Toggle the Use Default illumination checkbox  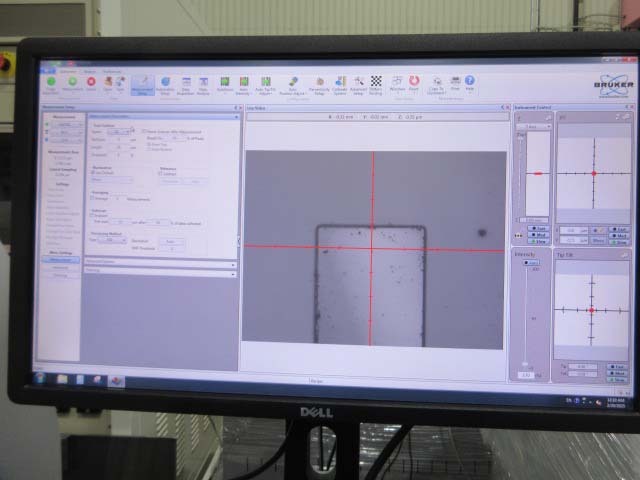93,172
